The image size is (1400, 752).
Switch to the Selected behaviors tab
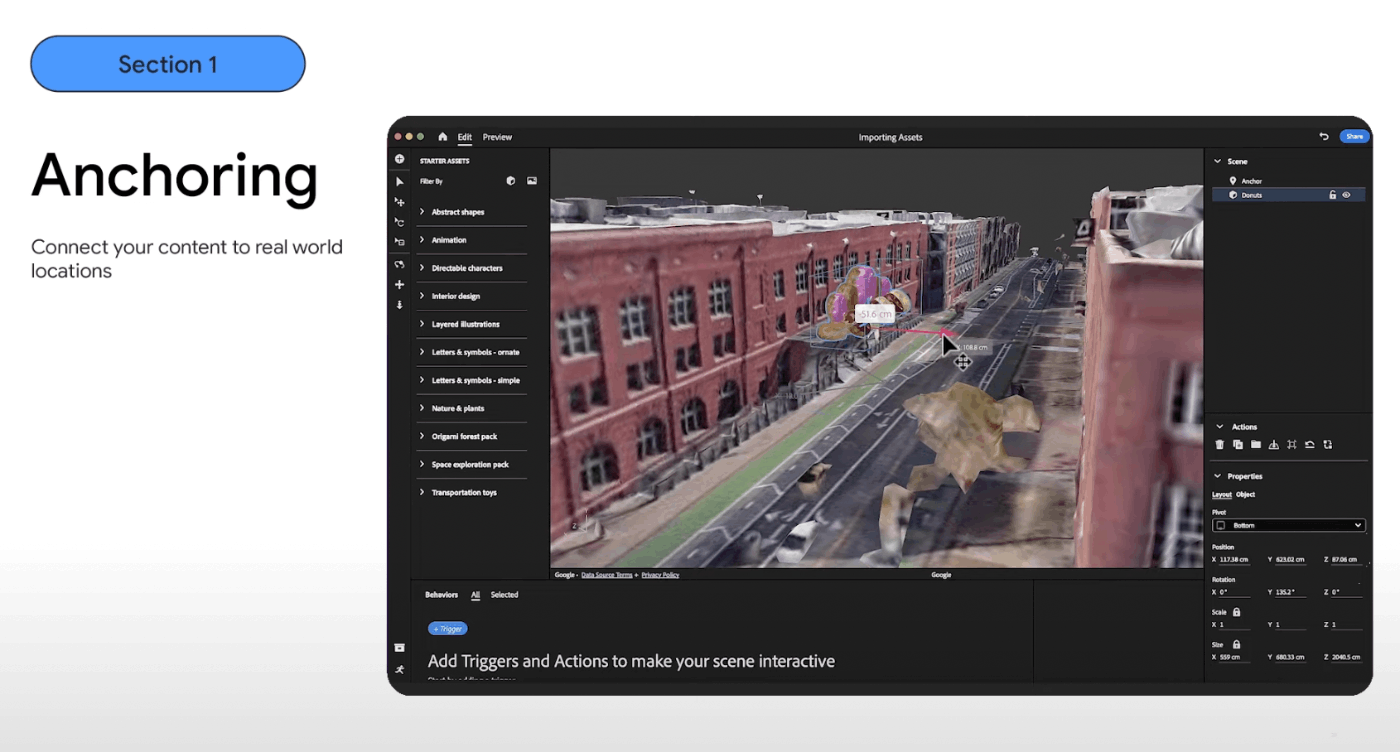point(505,594)
